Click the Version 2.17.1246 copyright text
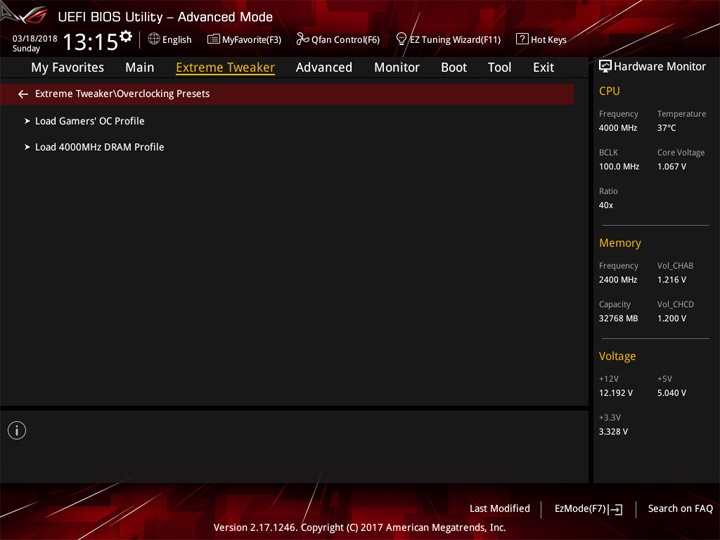This screenshot has width=720, height=540. [360, 527]
